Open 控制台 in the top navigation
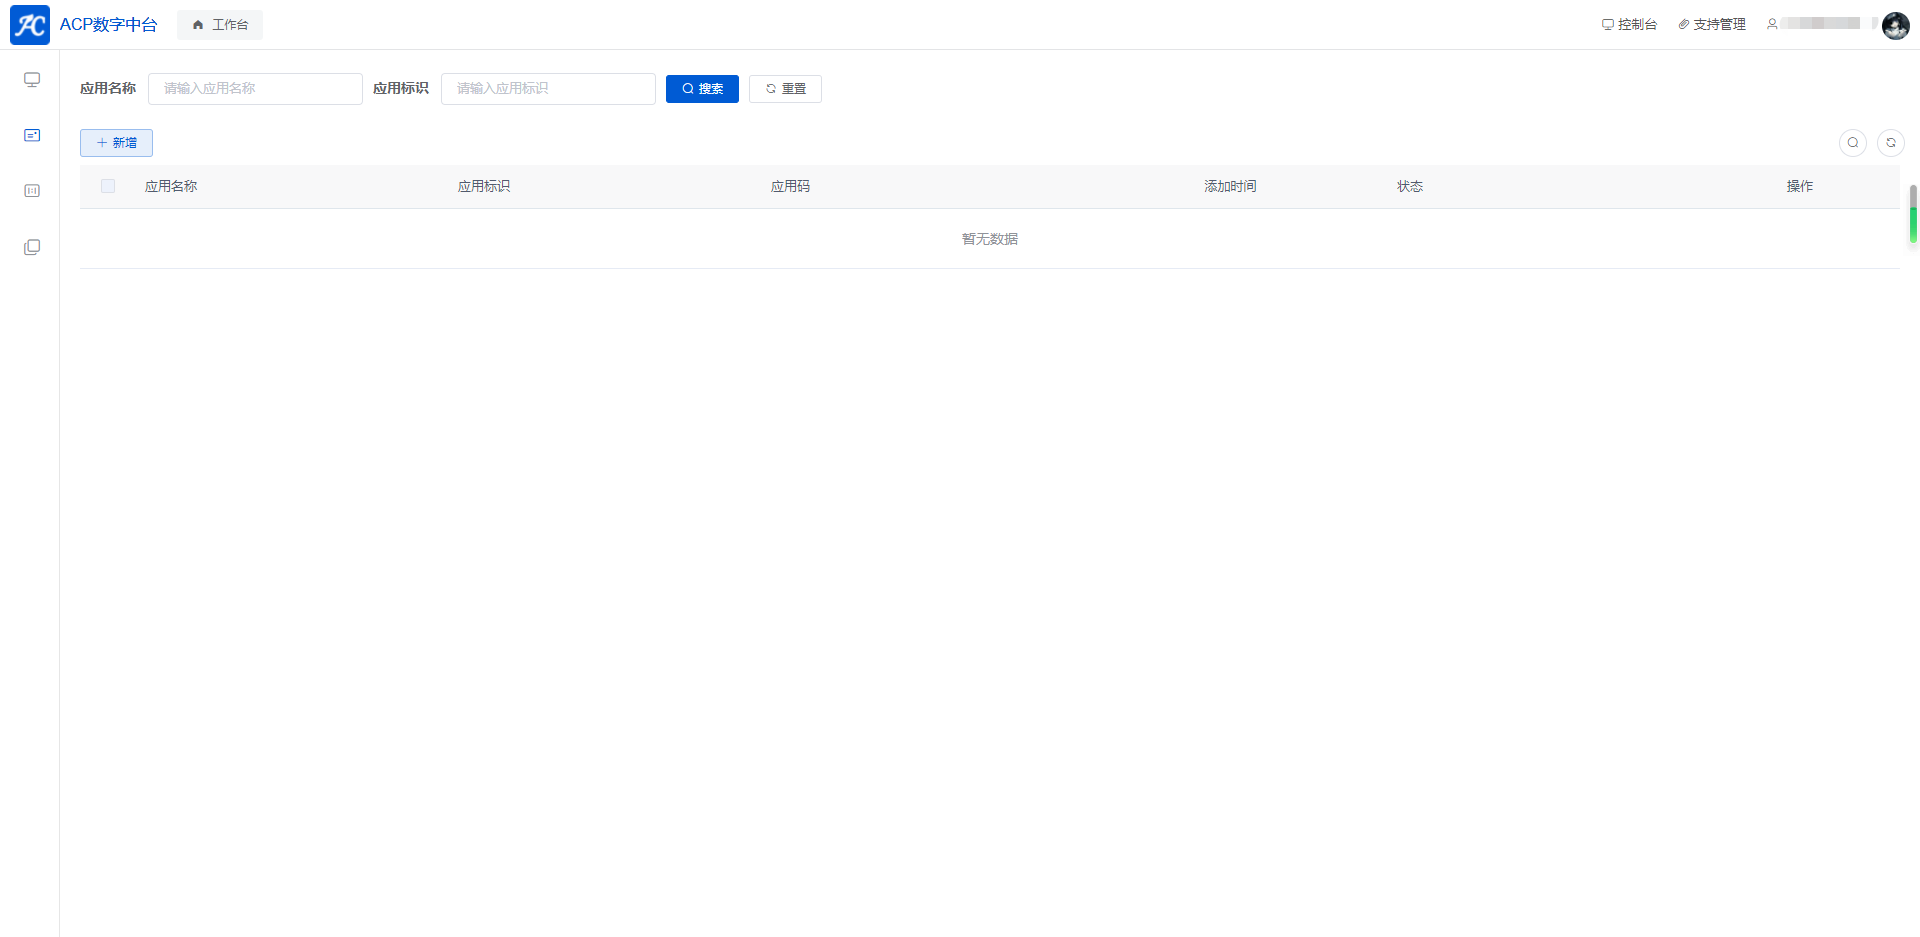 1629,24
